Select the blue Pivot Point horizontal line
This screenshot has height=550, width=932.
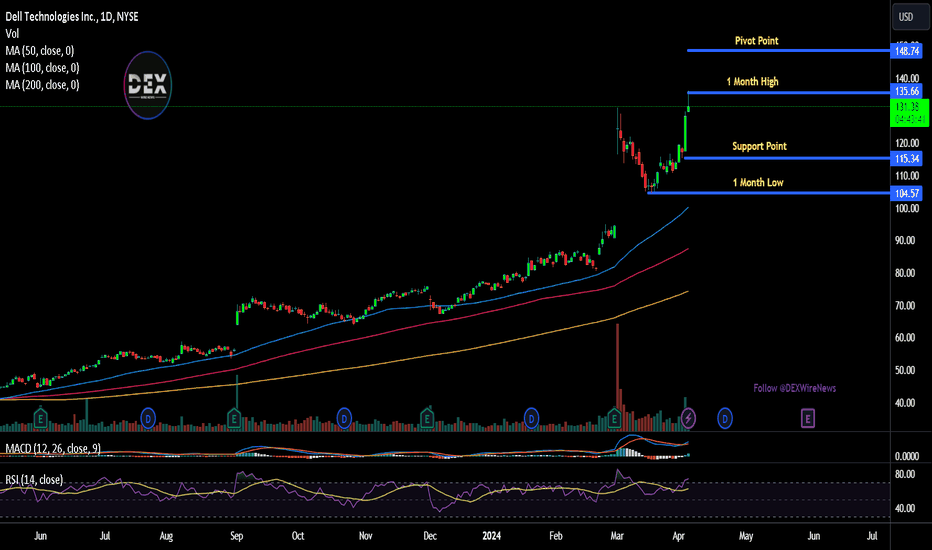click(788, 51)
